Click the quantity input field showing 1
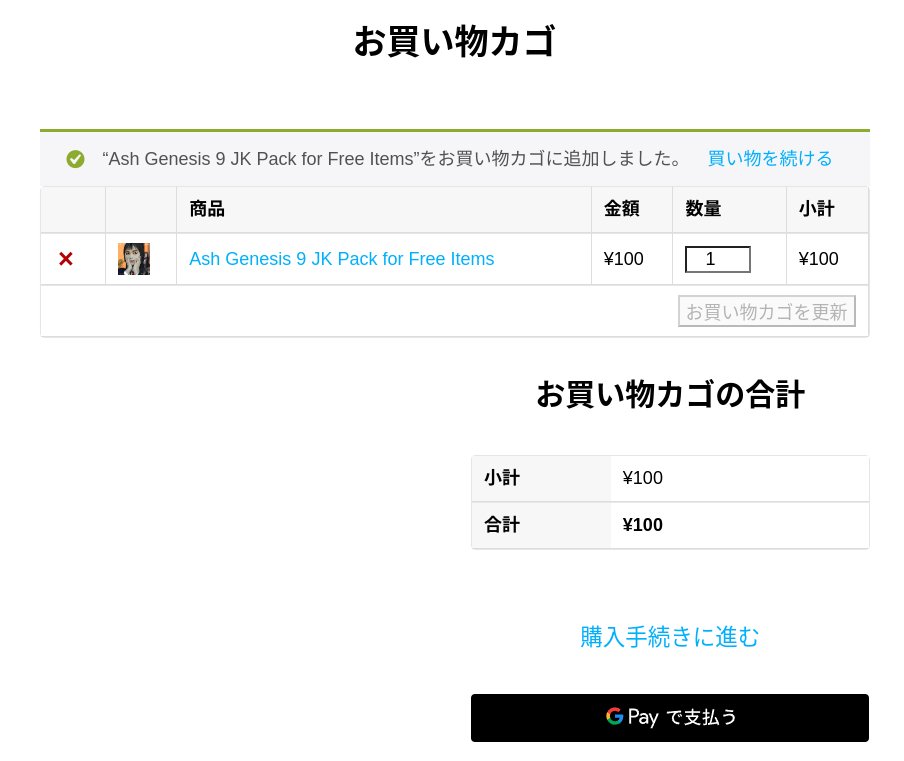The width and height of the screenshot is (904, 761). (717, 259)
